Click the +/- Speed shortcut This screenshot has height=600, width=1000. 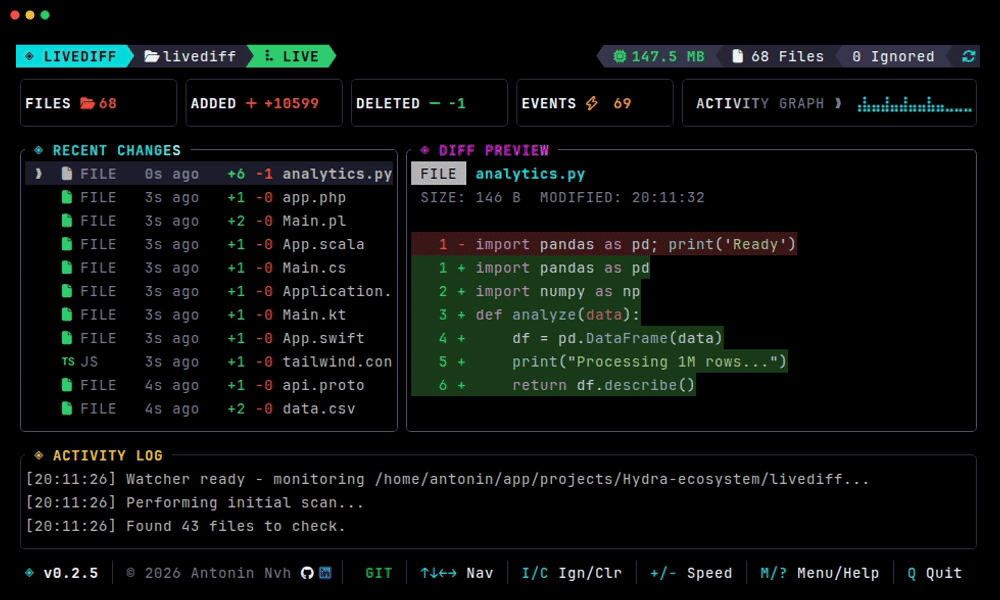[x=691, y=573]
